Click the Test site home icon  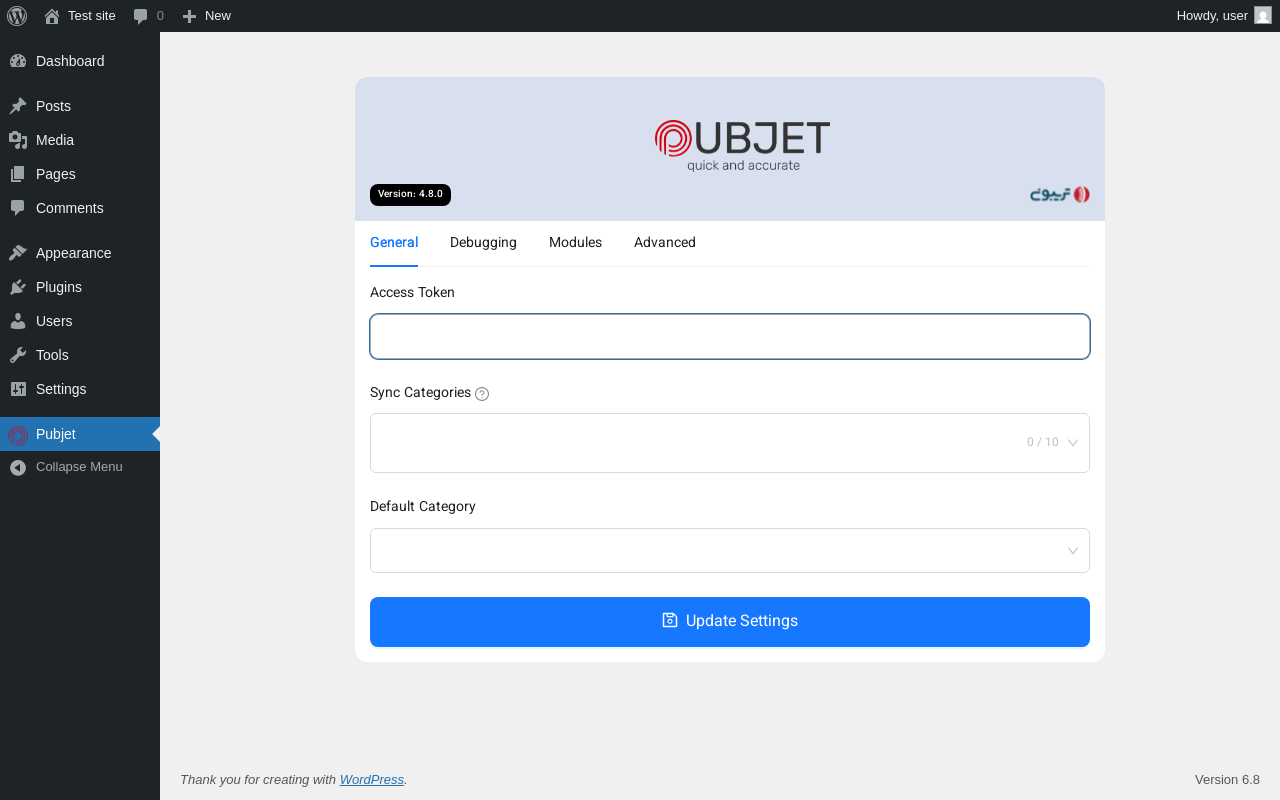[52, 16]
